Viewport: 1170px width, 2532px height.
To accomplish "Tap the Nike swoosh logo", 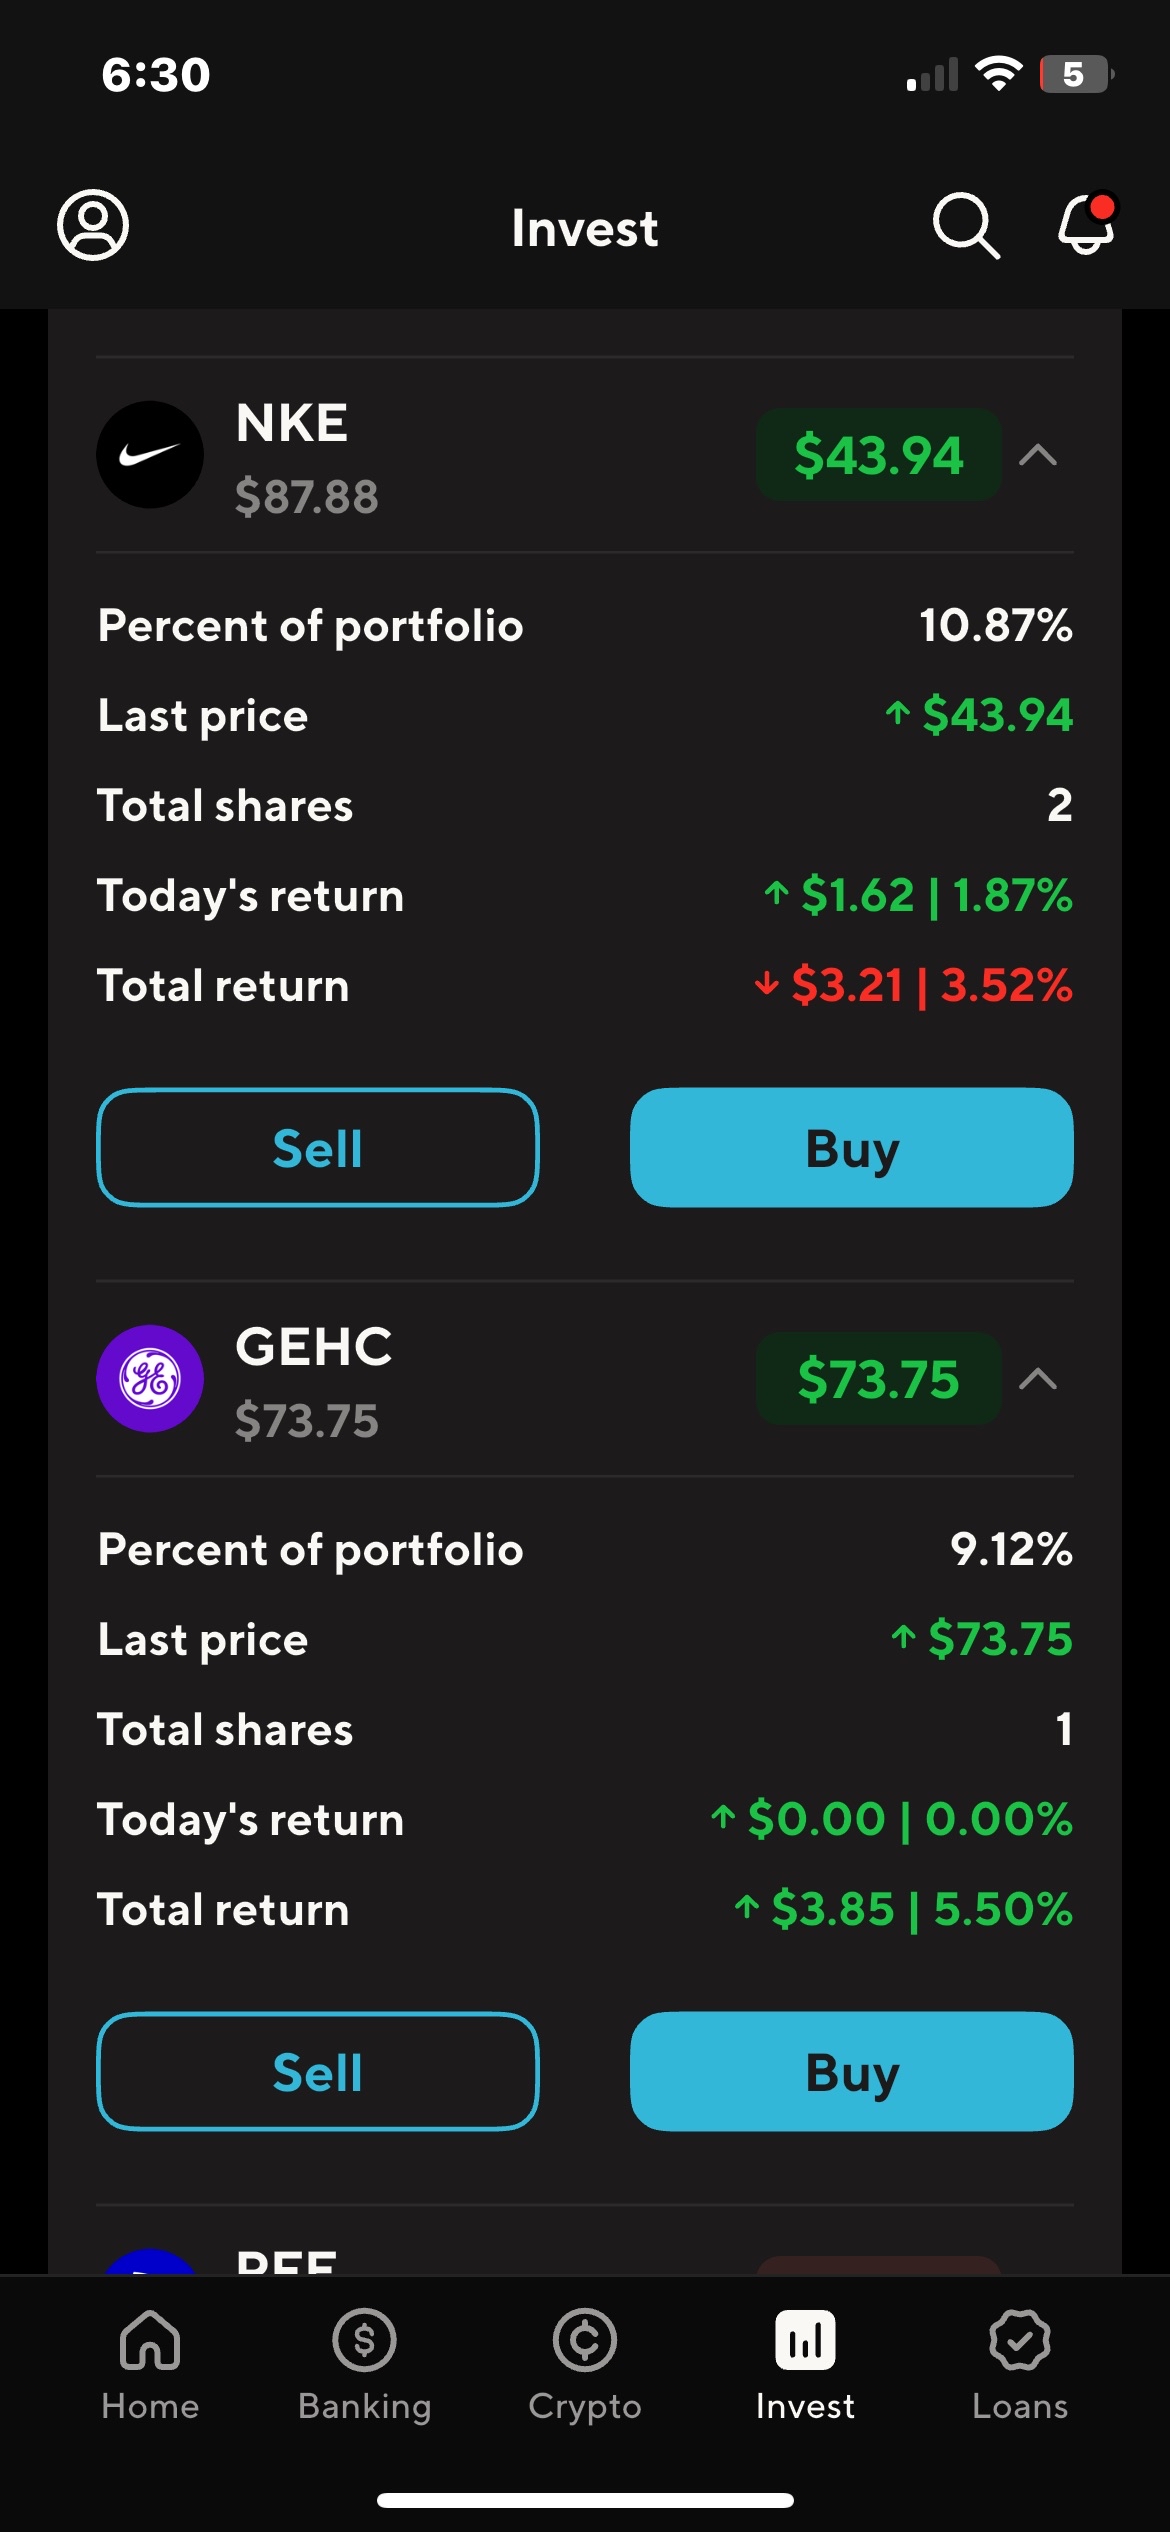I will 150,455.
